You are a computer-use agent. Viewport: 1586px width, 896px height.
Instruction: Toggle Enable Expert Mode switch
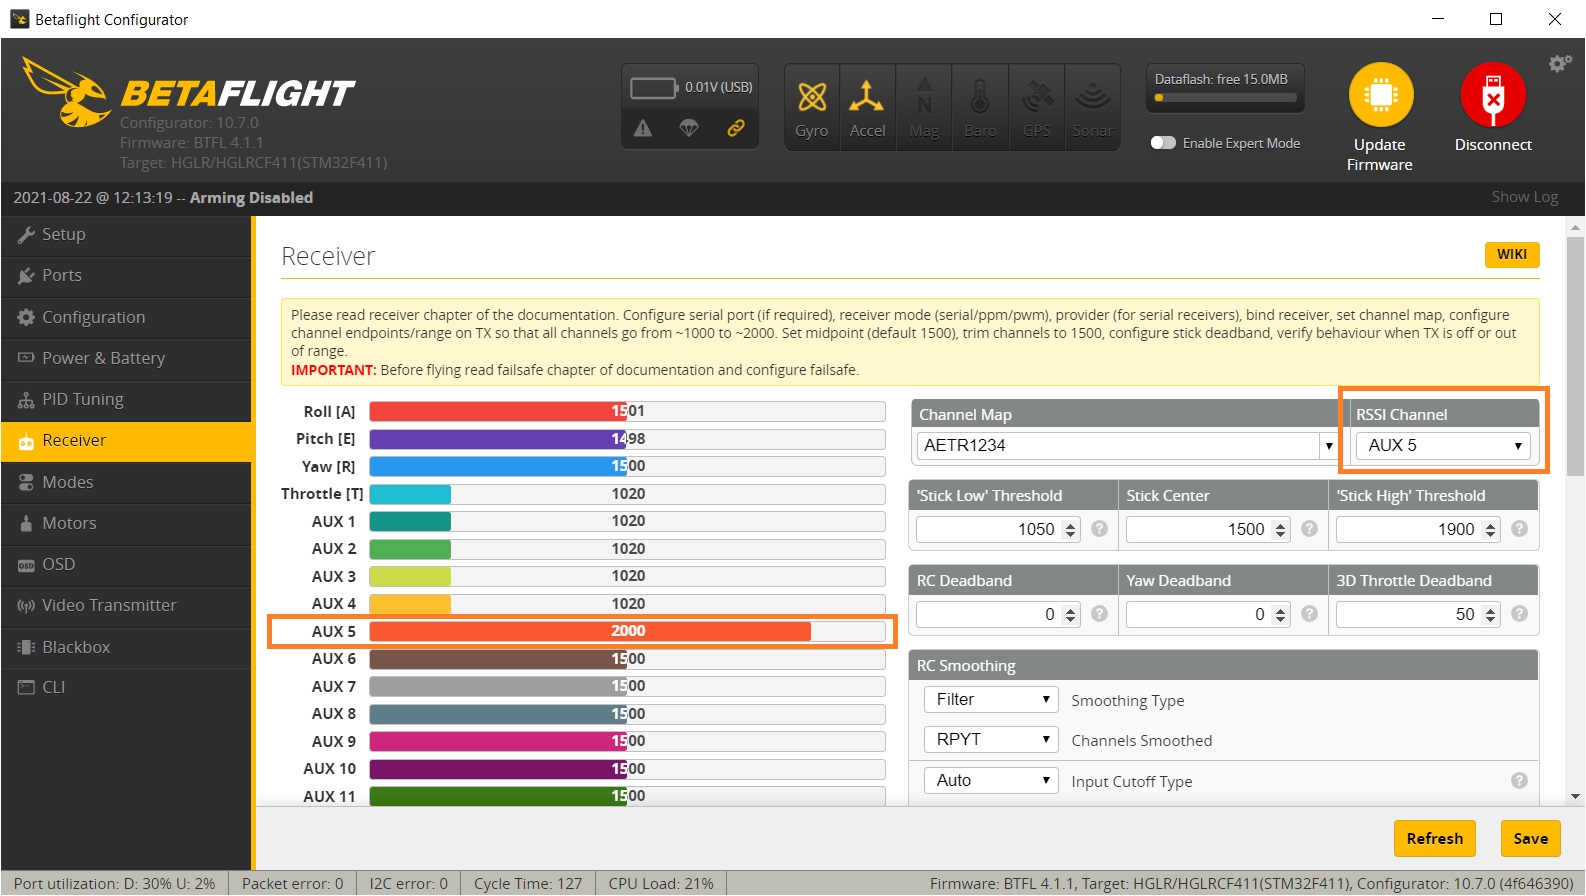pyautogui.click(x=1163, y=143)
